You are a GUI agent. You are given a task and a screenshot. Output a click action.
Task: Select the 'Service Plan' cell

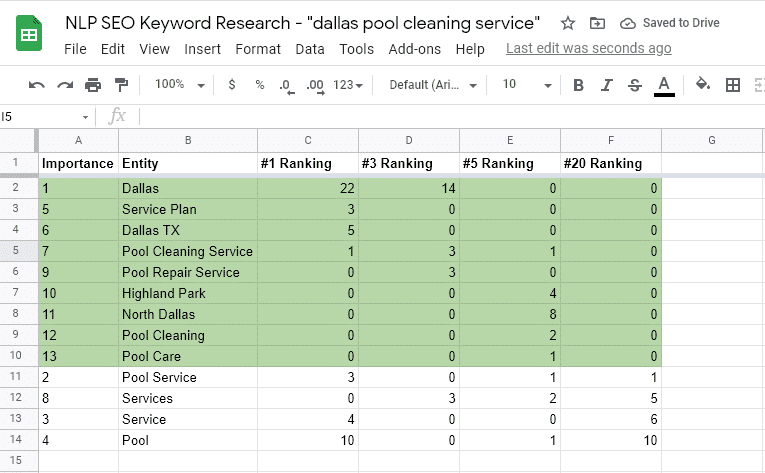point(188,209)
